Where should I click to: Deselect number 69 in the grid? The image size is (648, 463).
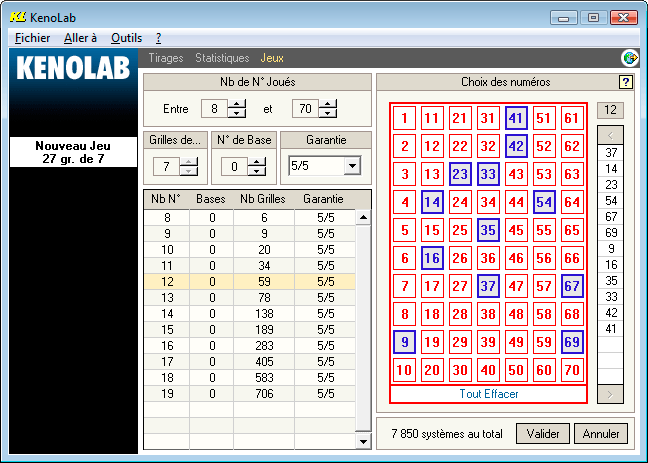pyautogui.click(x=572, y=342)
